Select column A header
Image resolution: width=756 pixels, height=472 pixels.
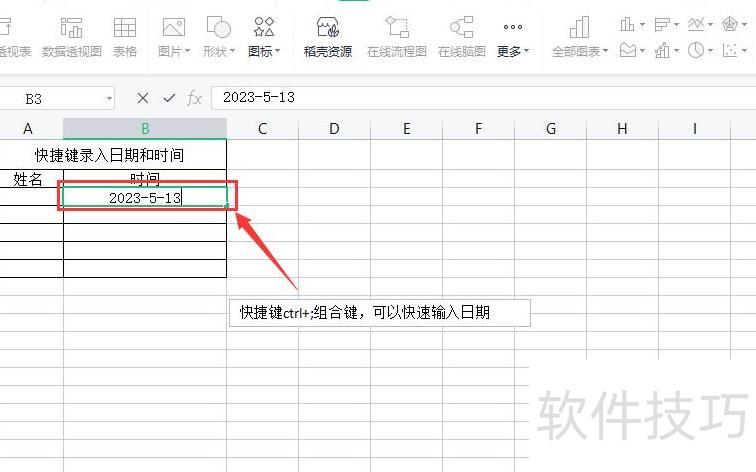31,129
